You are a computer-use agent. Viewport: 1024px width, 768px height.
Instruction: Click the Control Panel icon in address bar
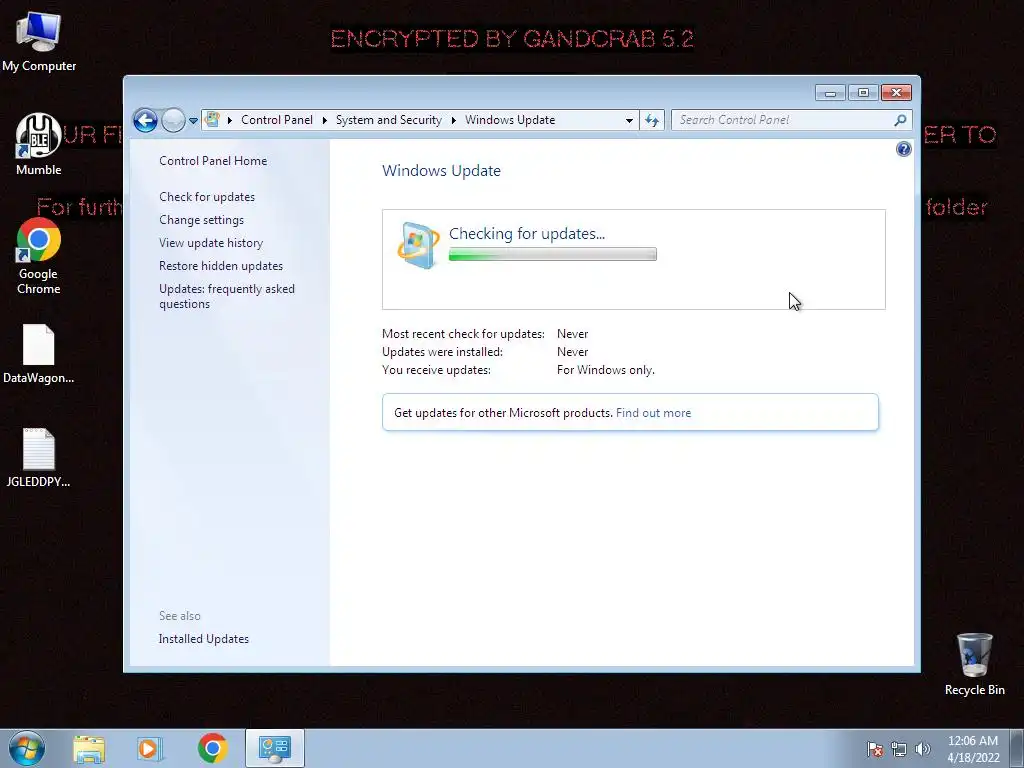click(212, 120)
